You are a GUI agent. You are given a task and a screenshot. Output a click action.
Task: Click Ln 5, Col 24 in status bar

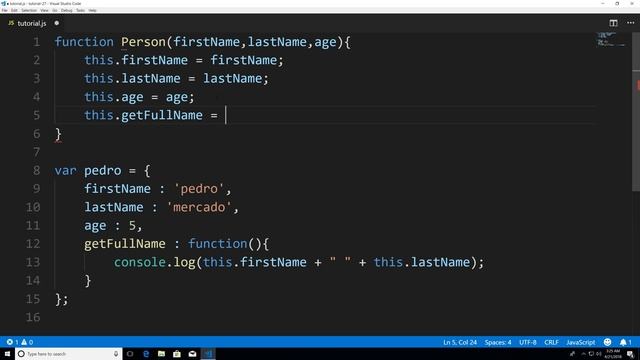tap(460, 342)
